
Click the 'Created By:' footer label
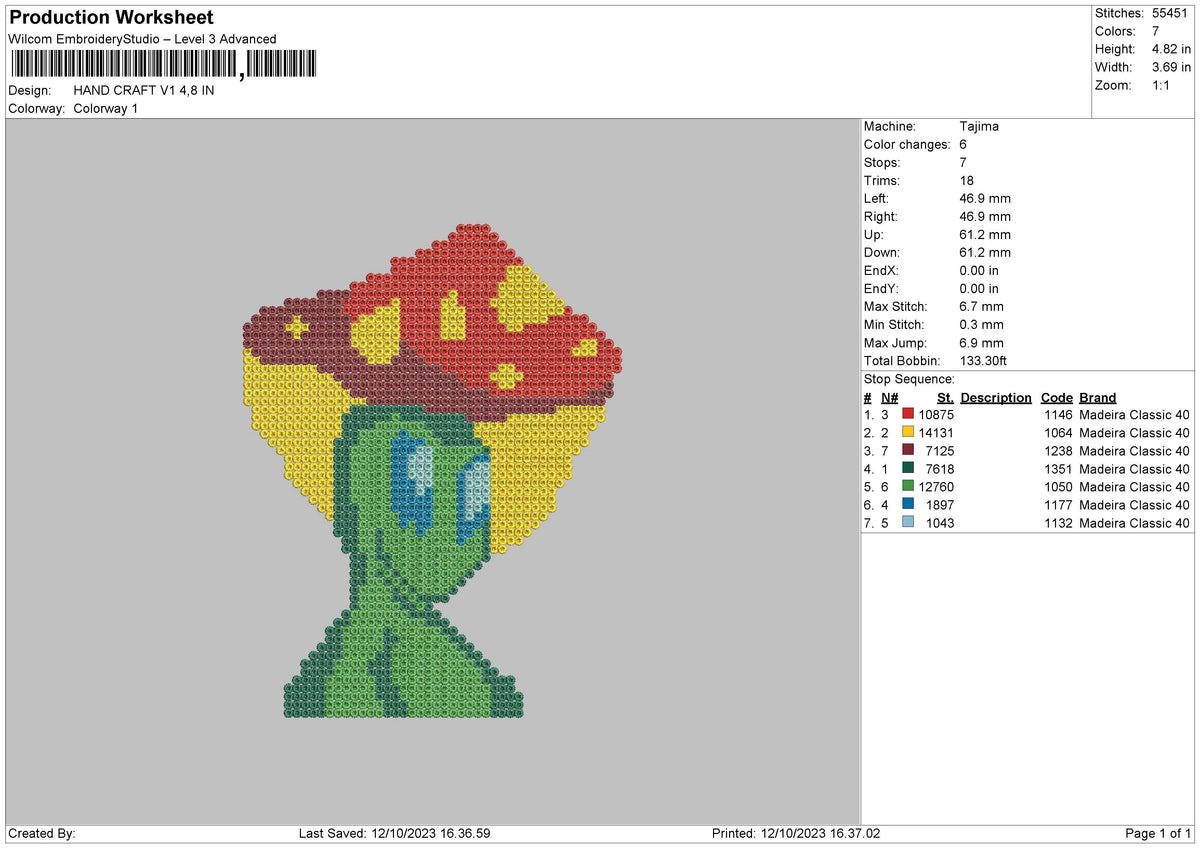click(x=42, y=834)
